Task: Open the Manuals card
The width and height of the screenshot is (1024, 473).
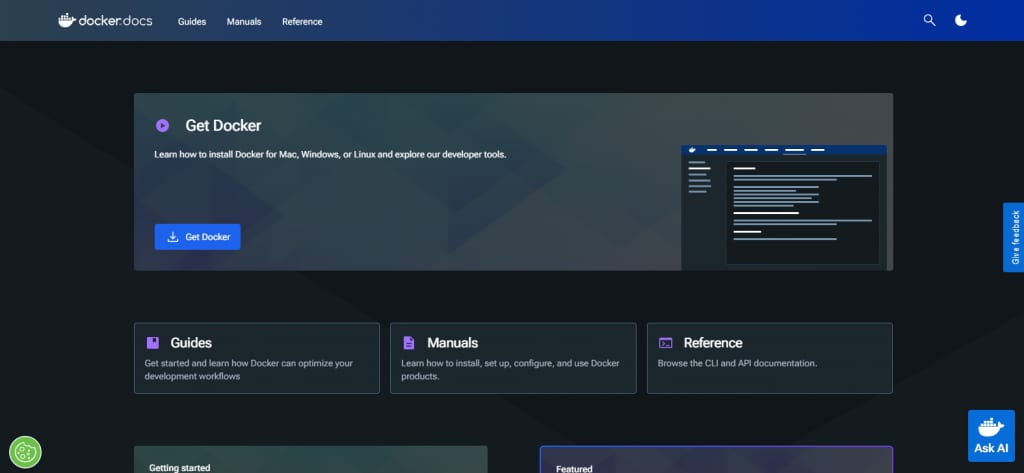Action: [x=513, y=358]
